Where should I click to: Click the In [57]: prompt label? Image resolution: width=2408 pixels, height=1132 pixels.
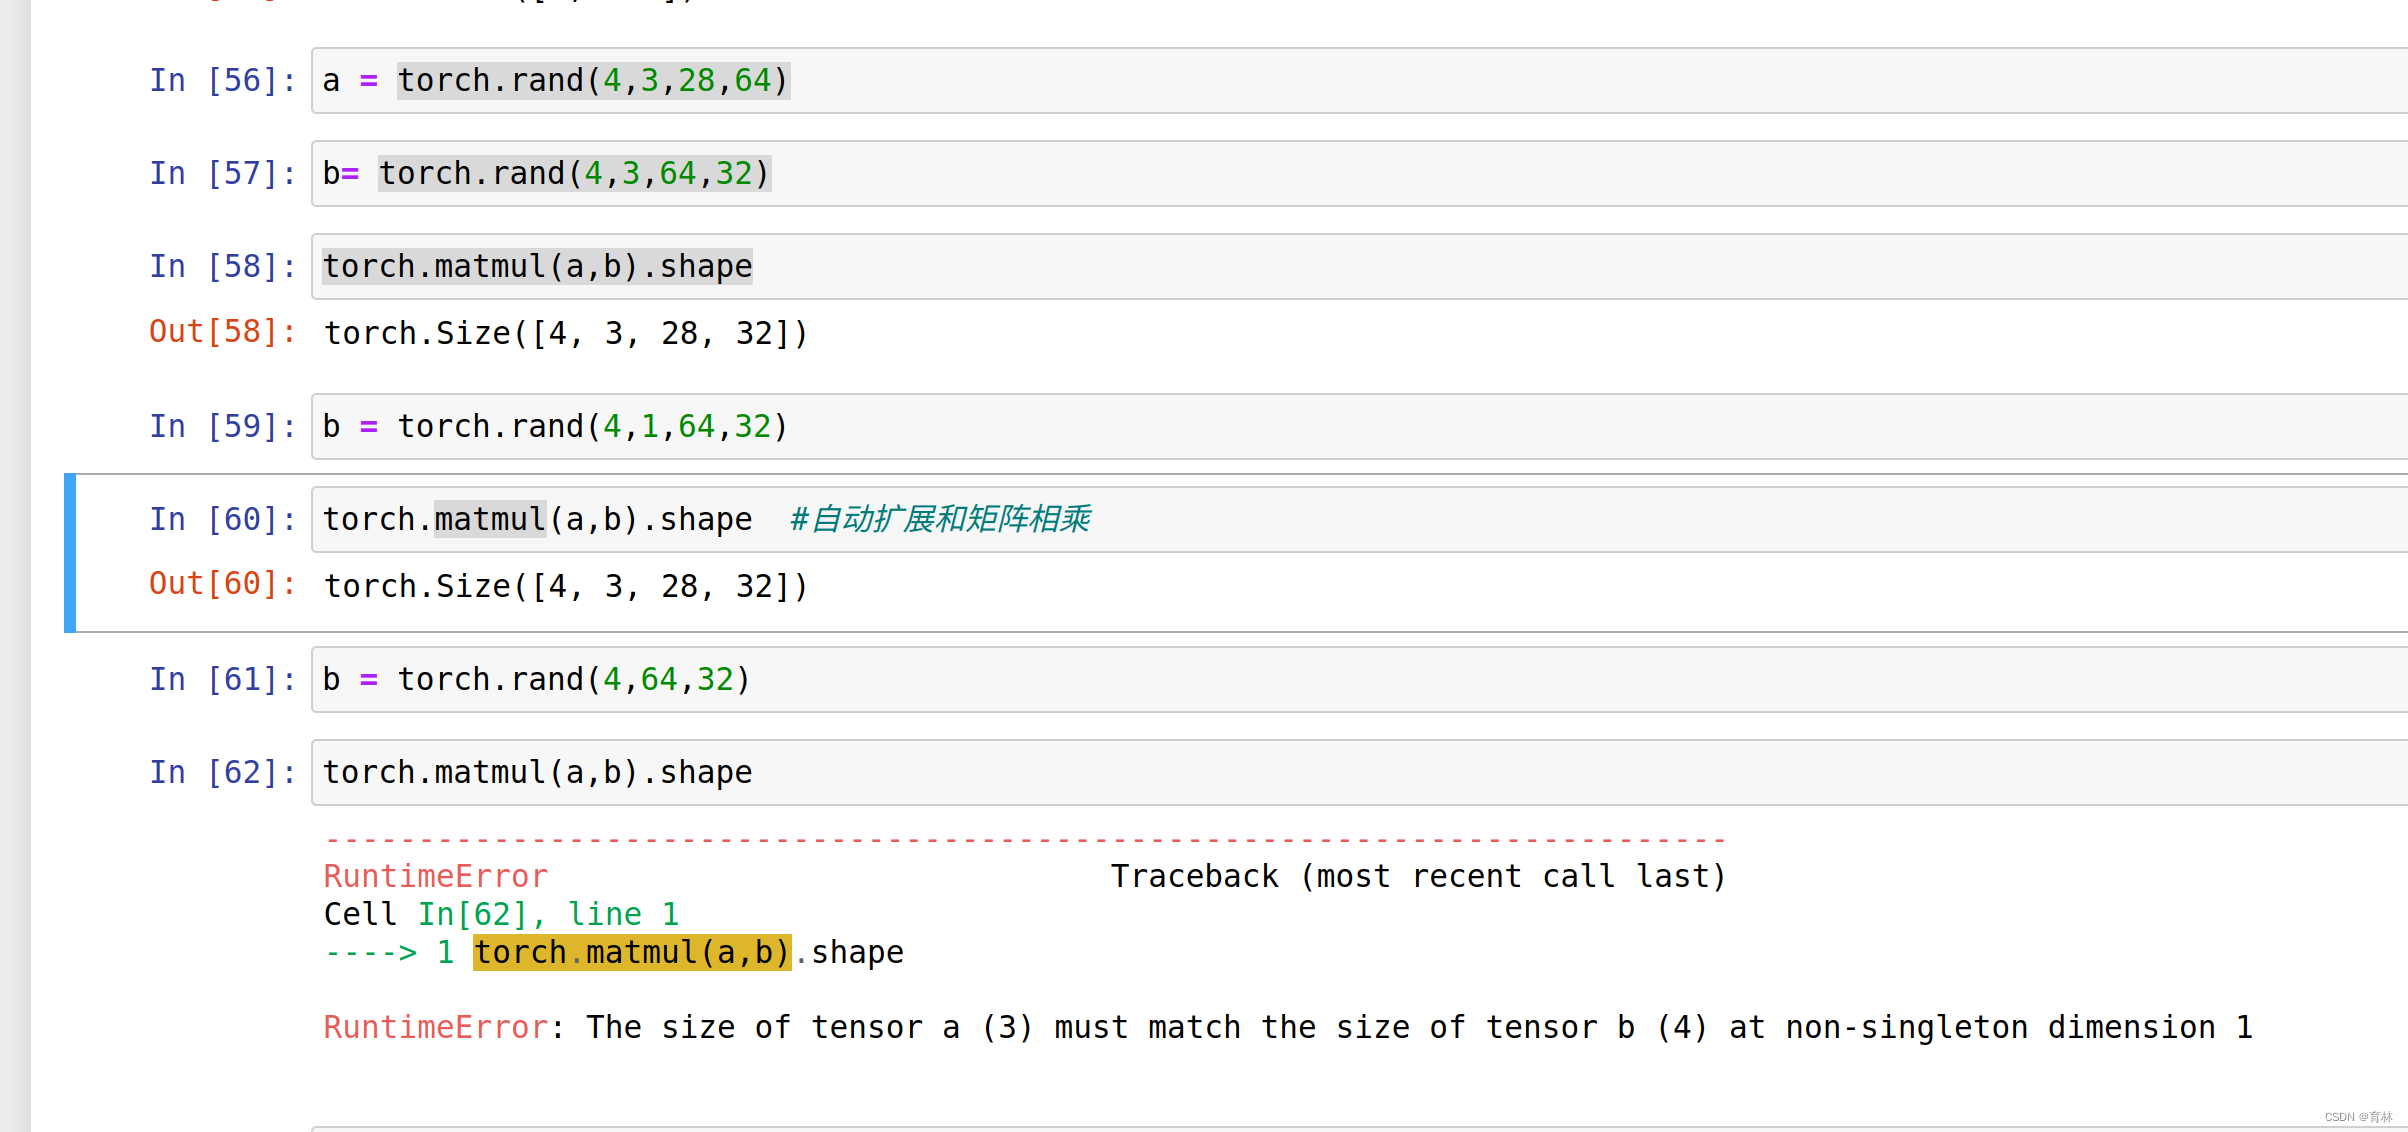pyautogui.click(x=223, y=173)
